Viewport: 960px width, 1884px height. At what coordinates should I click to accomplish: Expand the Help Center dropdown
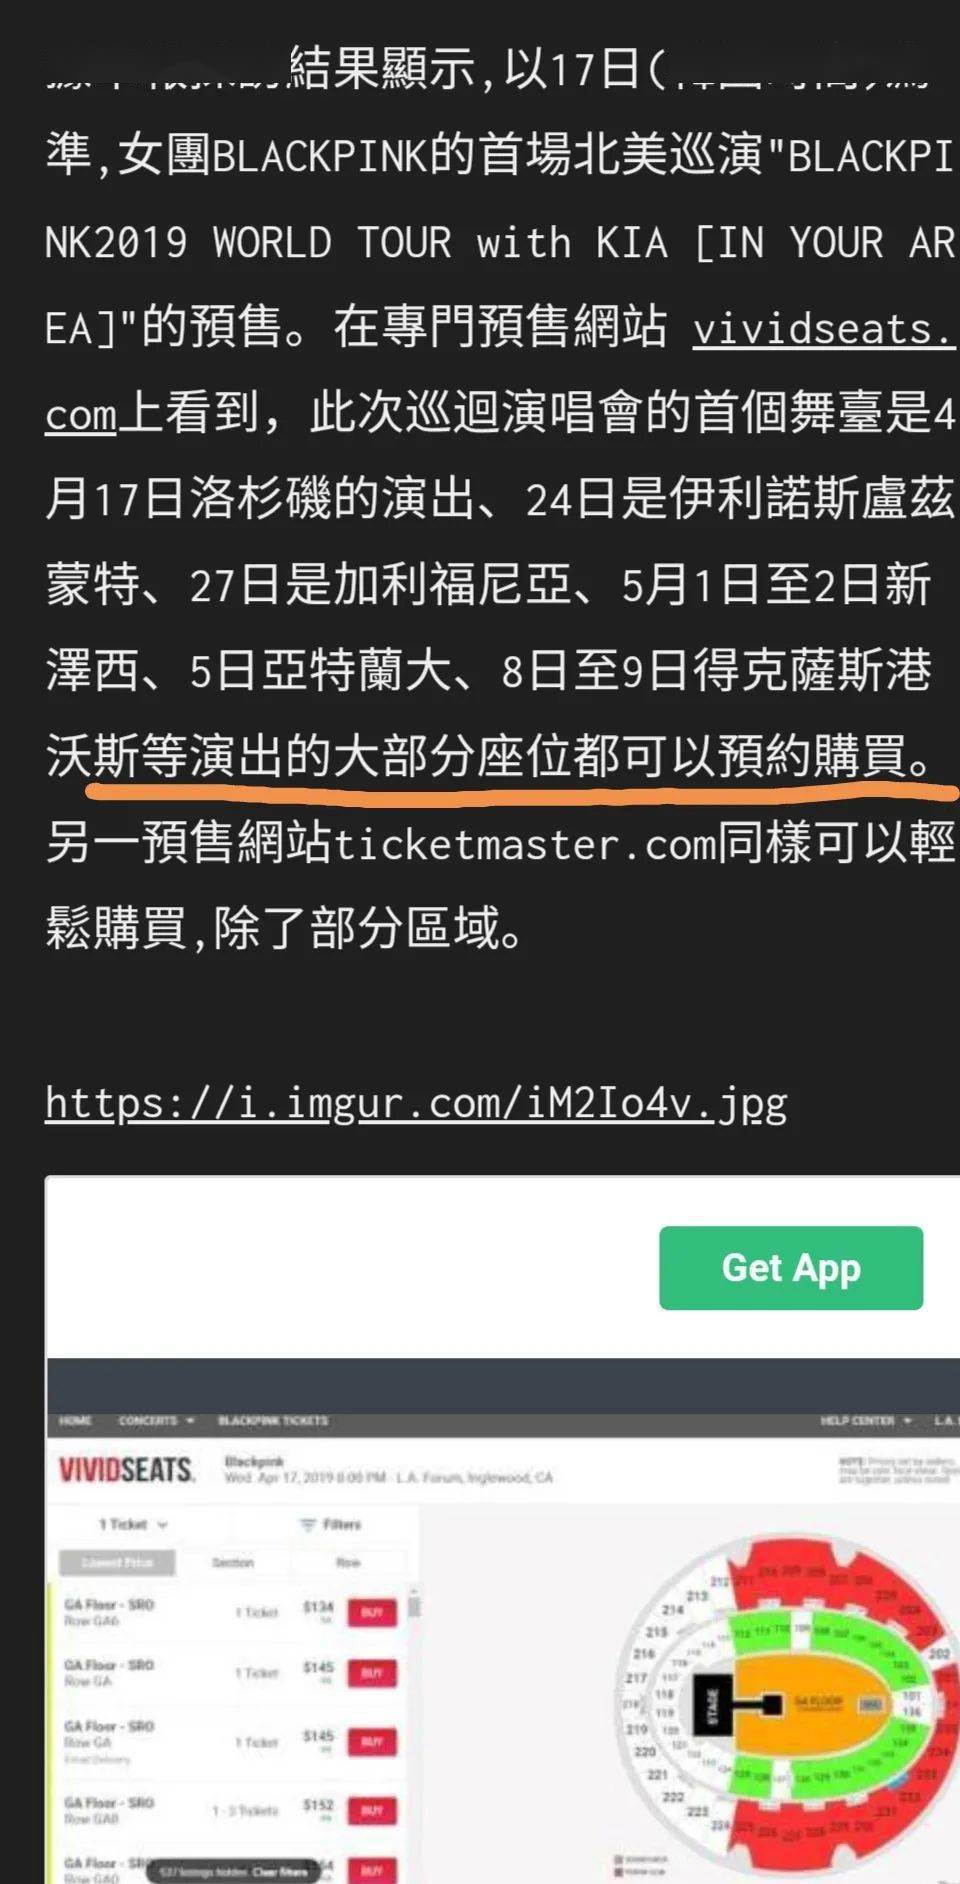(866, 1420)
